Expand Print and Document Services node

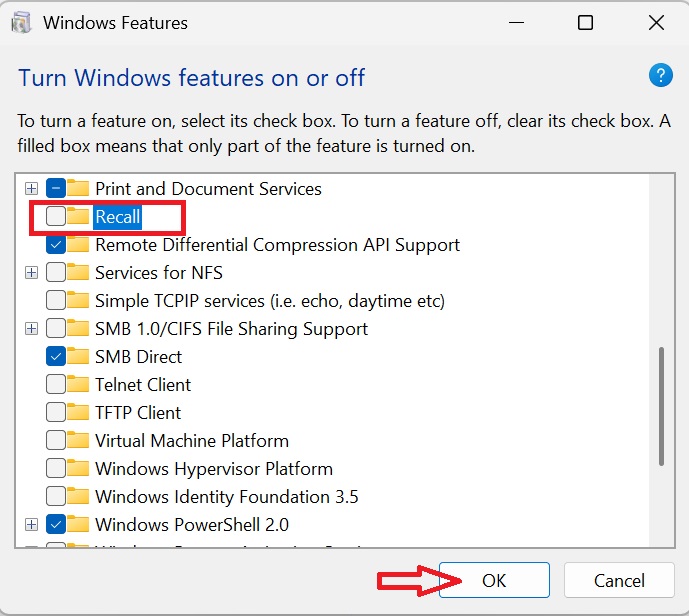31,188
